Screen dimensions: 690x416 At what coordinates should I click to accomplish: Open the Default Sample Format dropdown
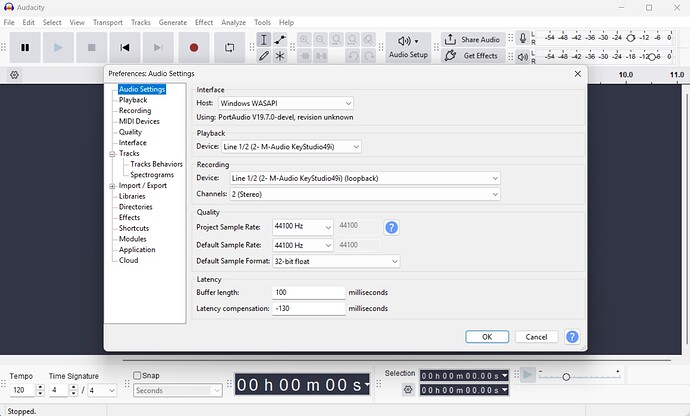pyautogui.click(x=336, y=261)
